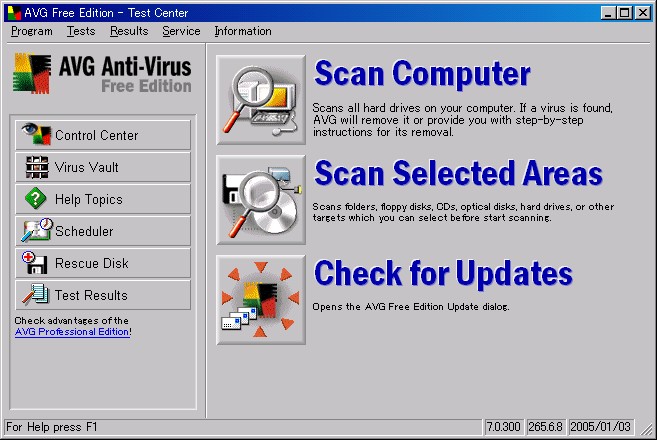This screenshot has height=440, width=657.
Task: Click the Scan Computer magnifier icon button
Action: [x=261, y=100]
